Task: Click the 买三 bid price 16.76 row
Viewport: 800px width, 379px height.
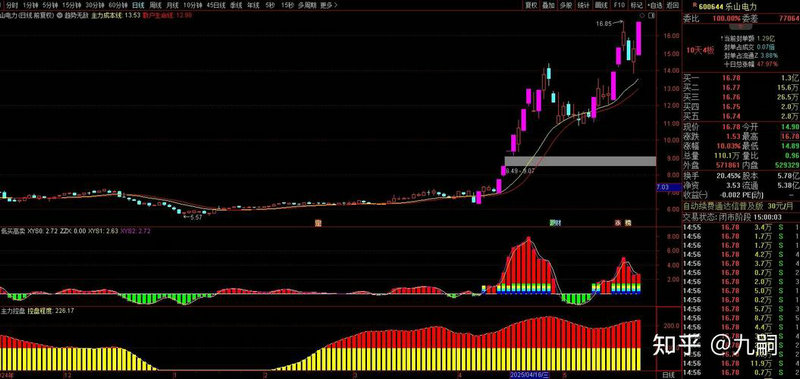Action: point(741,97)
